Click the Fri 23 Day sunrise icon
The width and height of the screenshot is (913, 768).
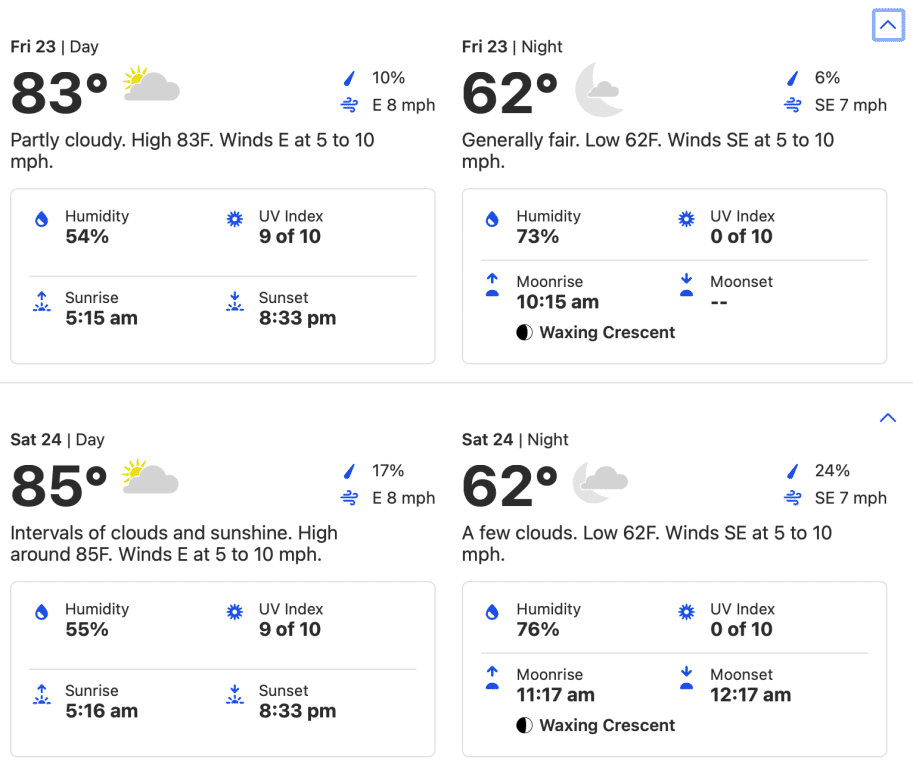click(x=42, y=302)
